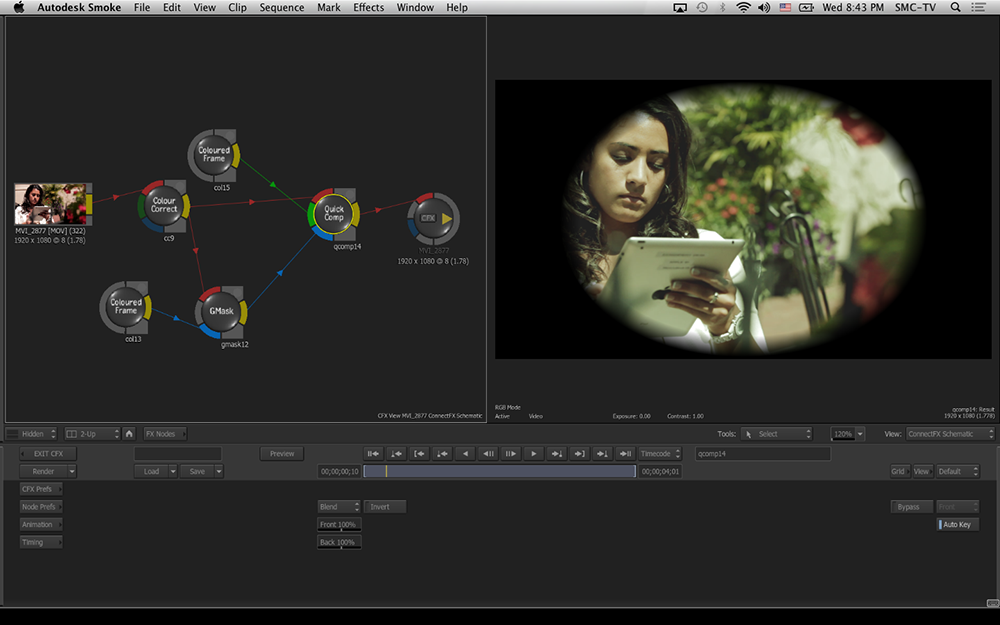
Task: Select the Coloured Frame node col13
Action: (126, 307)
